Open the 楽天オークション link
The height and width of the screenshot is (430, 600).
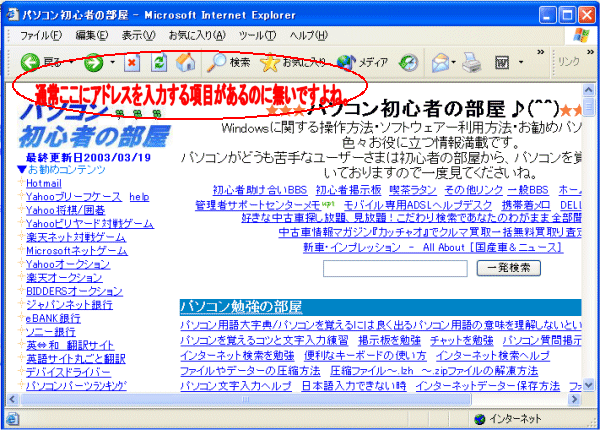coord(64,277)
